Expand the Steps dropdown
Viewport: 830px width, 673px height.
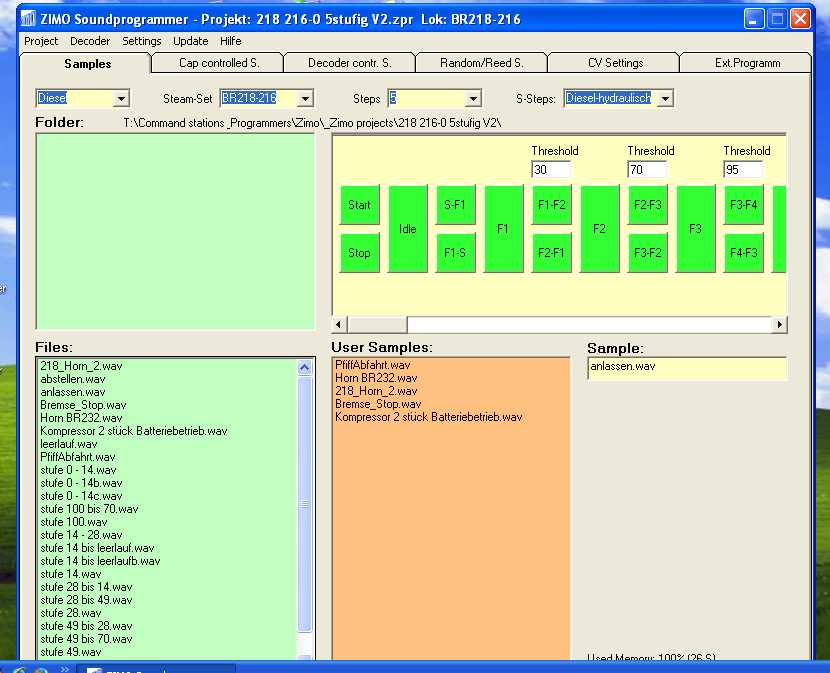(473, 98)
